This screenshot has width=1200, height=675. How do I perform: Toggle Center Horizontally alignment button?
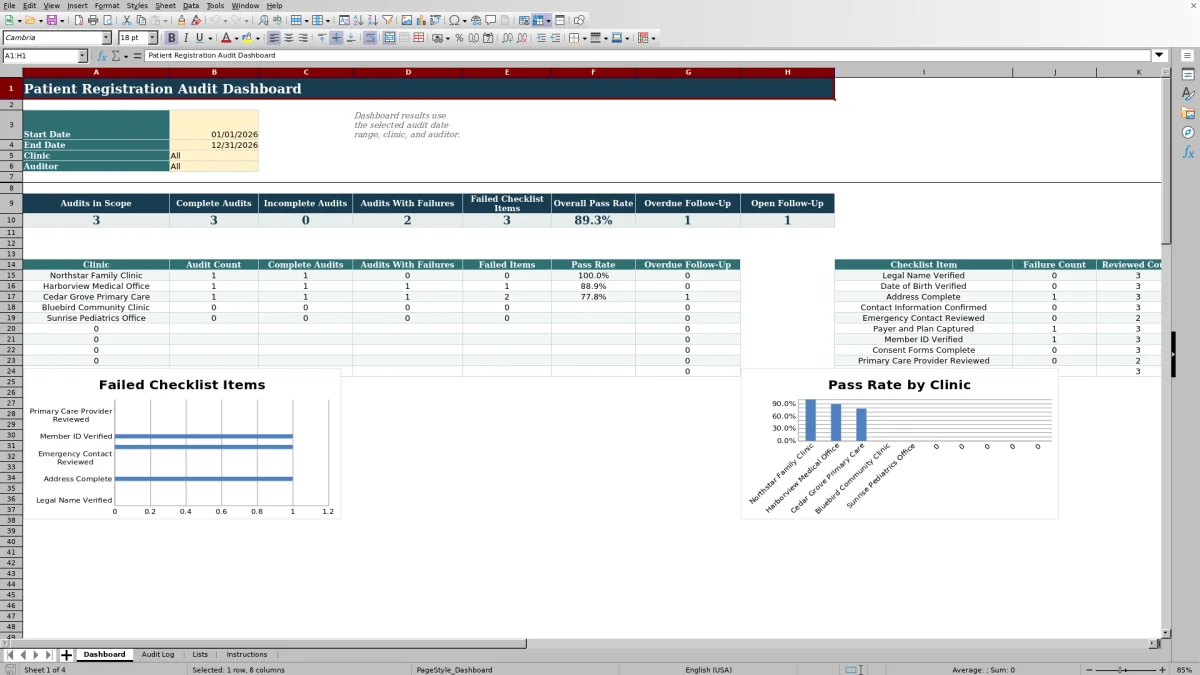tap(288, 38)
